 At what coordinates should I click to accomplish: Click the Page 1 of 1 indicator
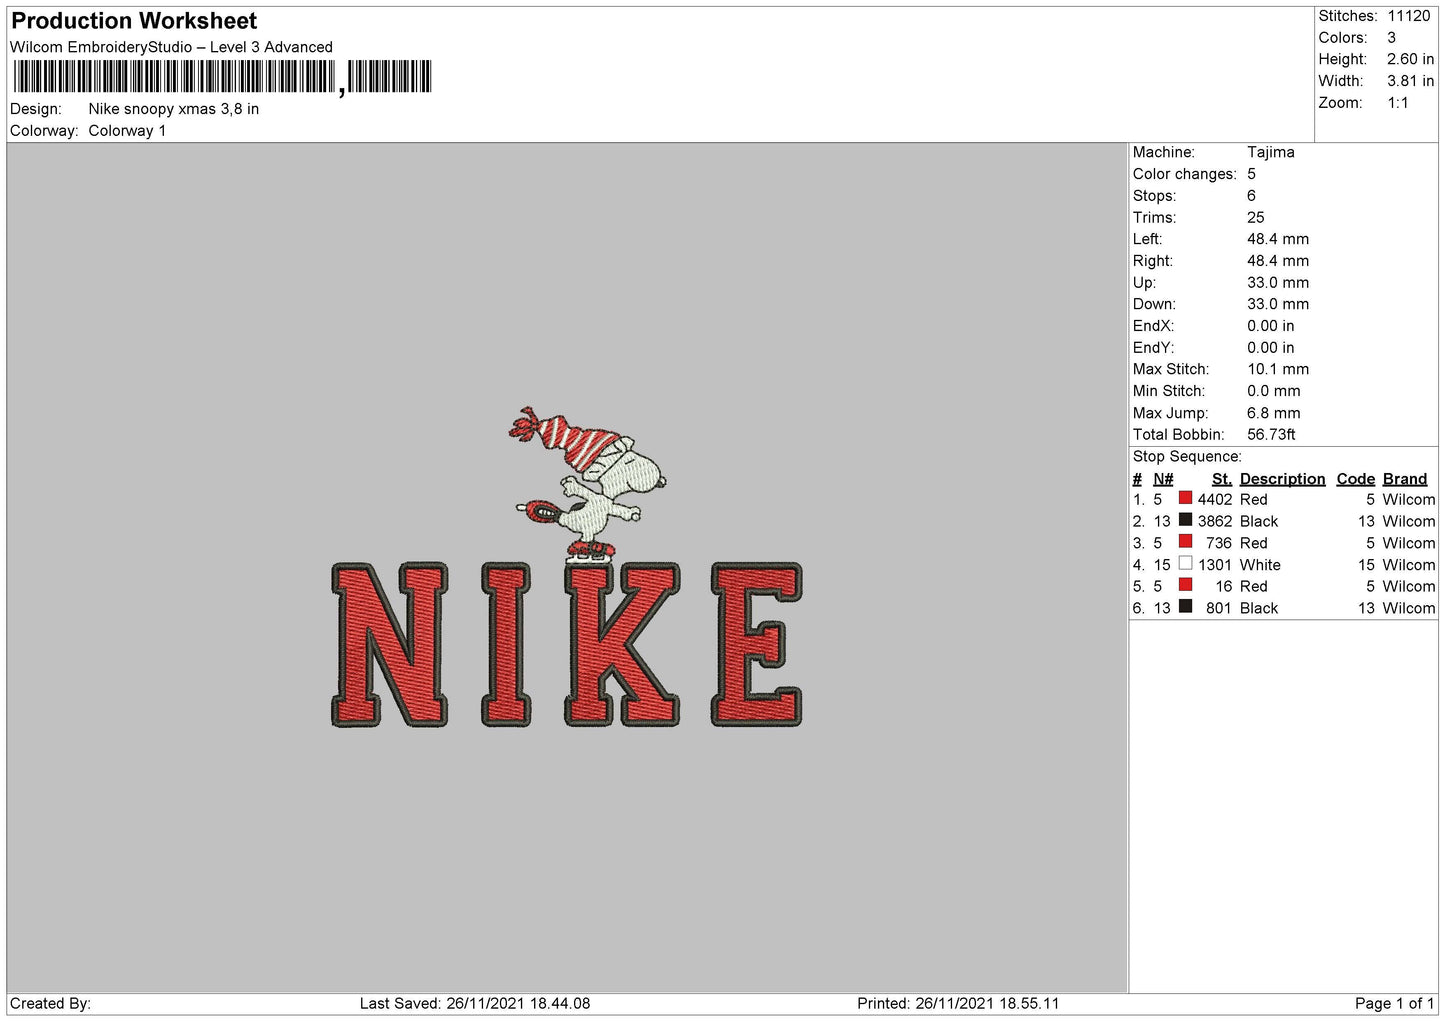(1394, 1003)
